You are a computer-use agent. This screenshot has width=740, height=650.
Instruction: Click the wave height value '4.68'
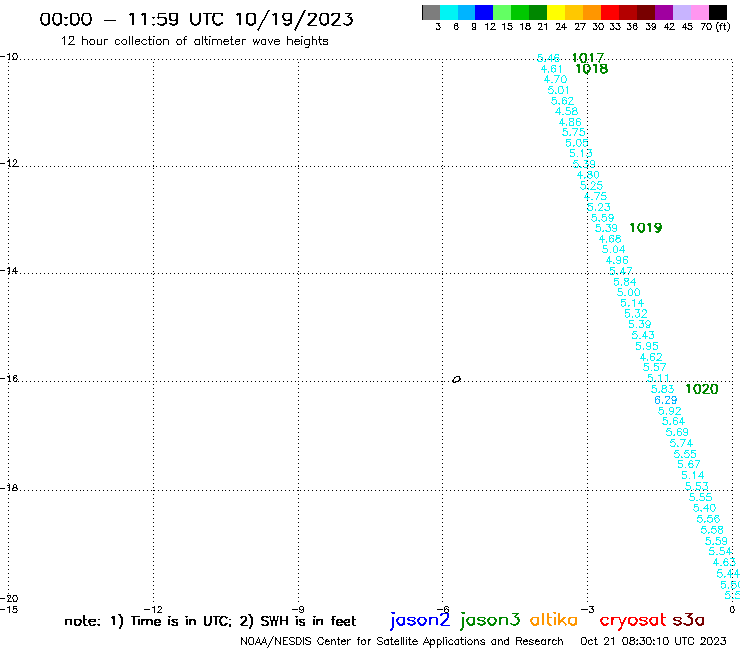point(610,239)
